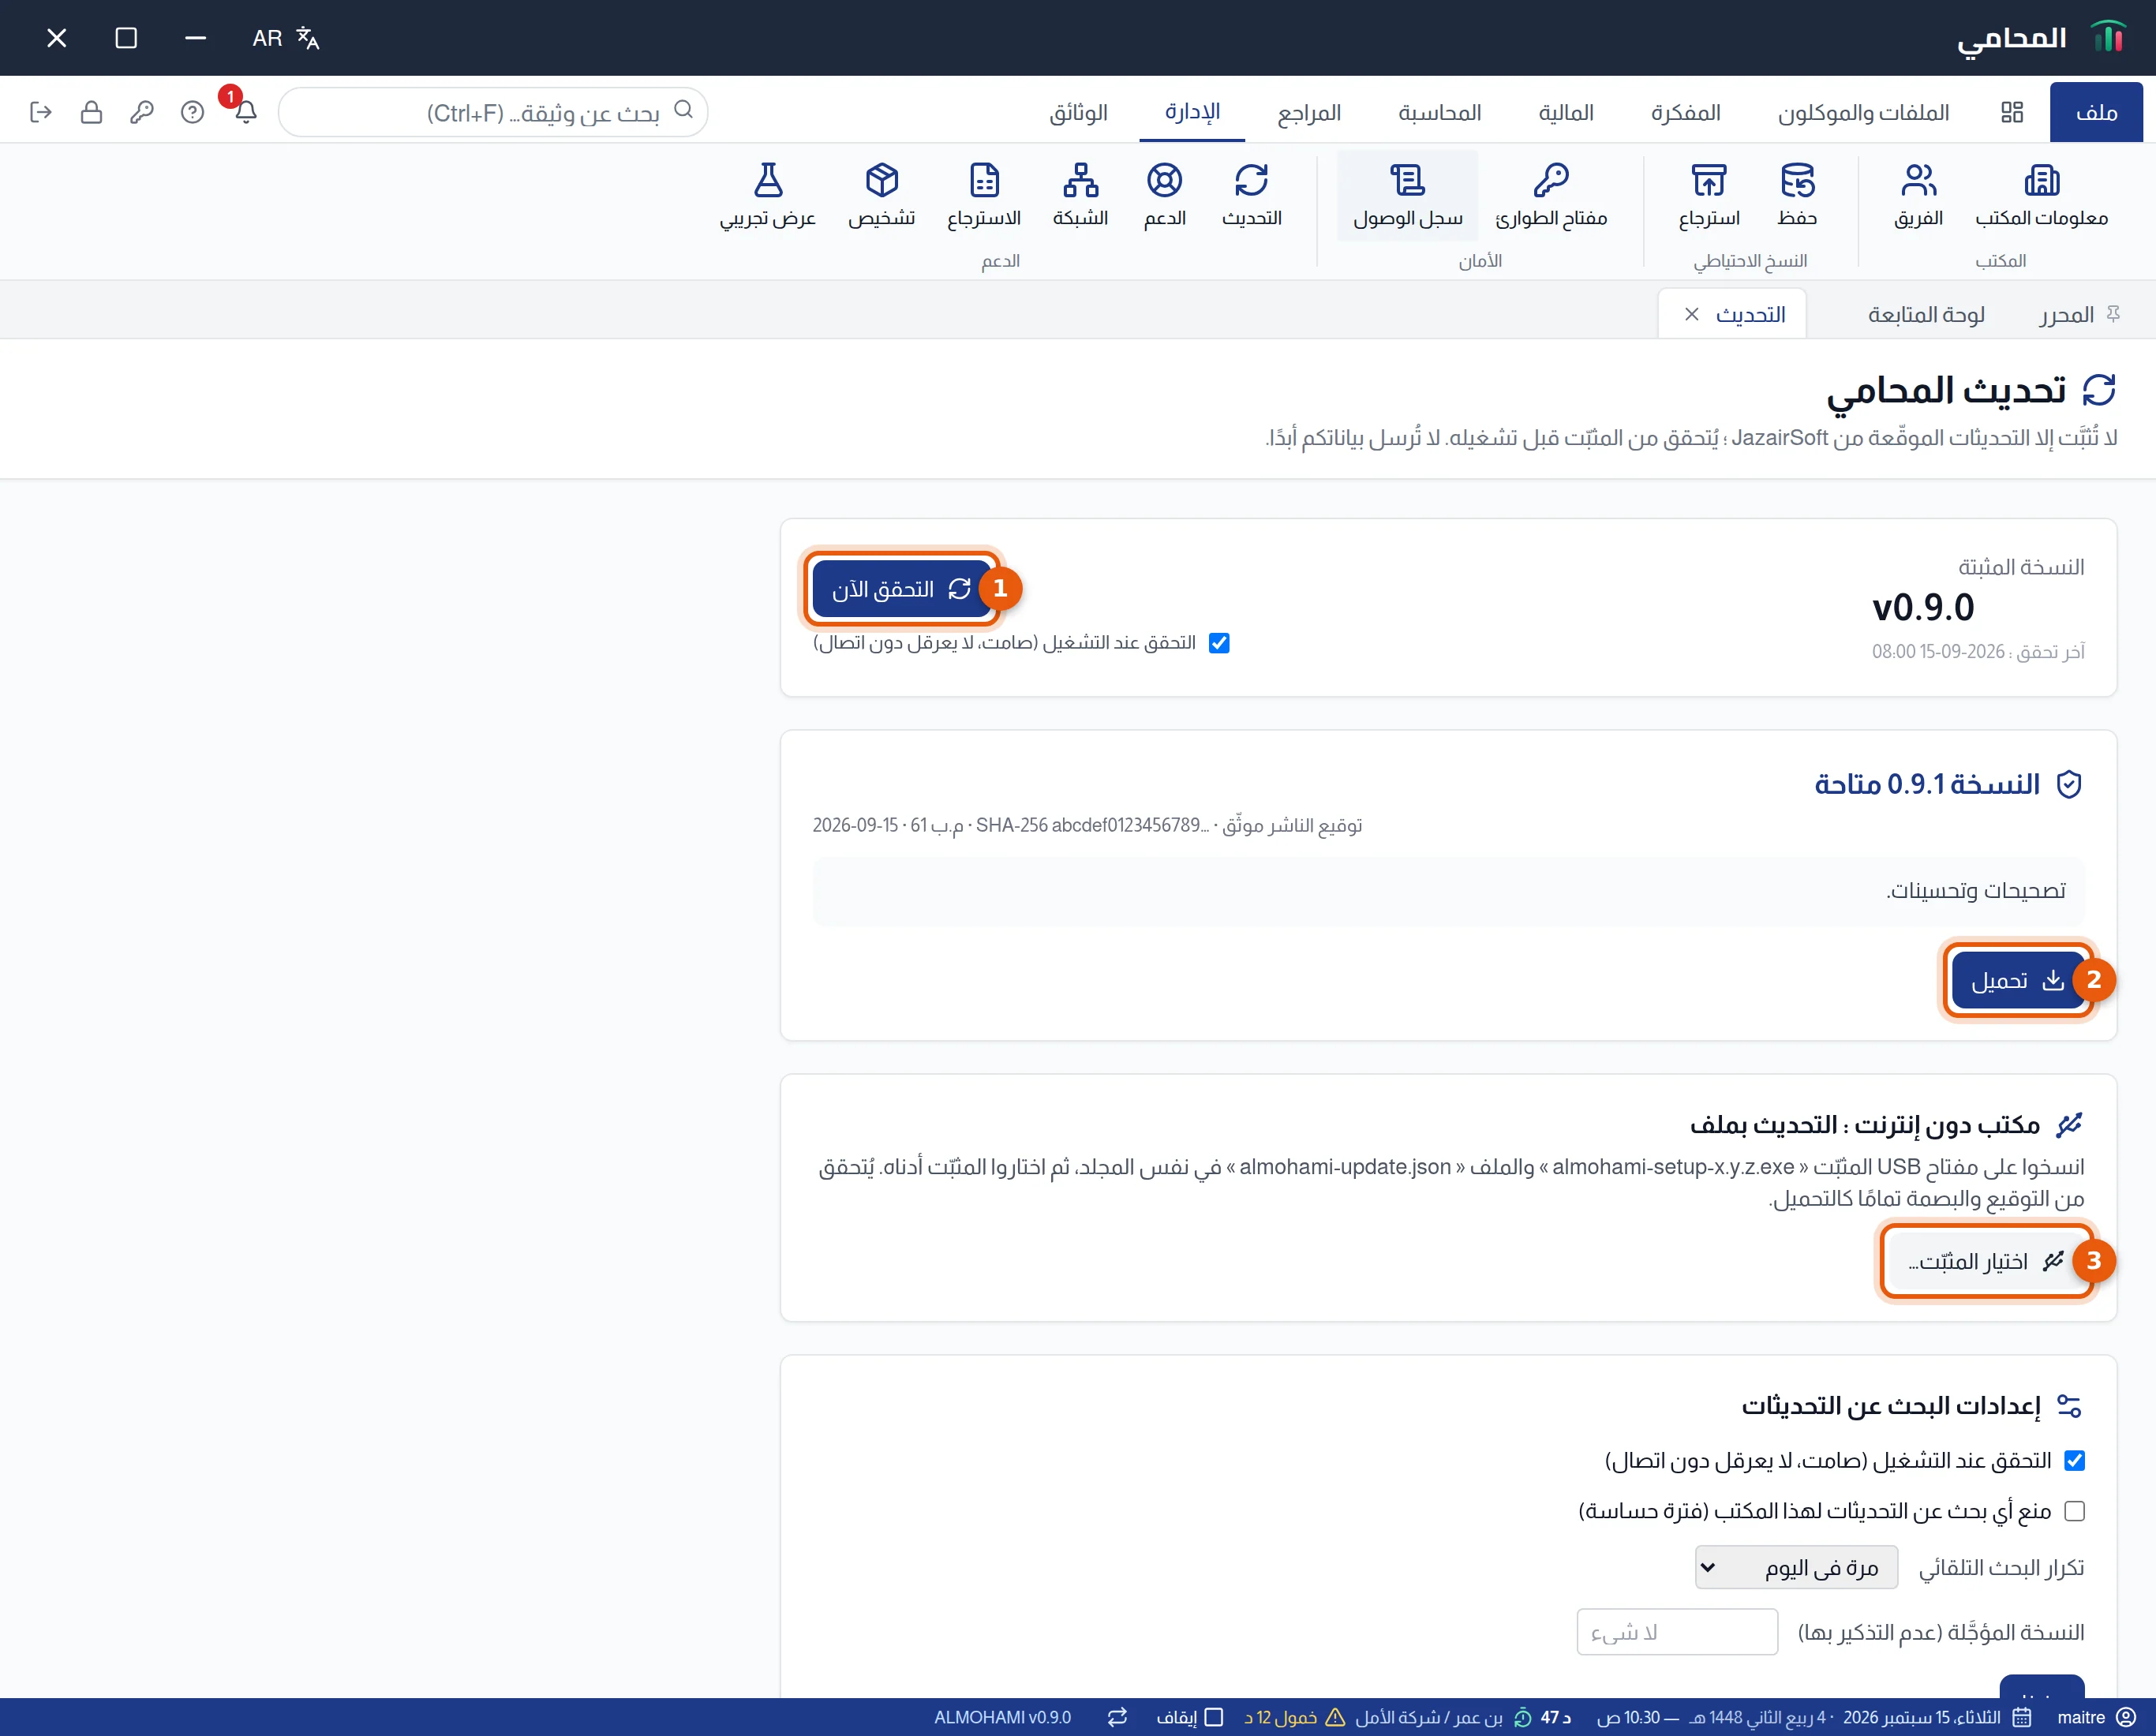
Task: Open عرض تجريبي demo flask icon
Action: (x=768, y=195)
